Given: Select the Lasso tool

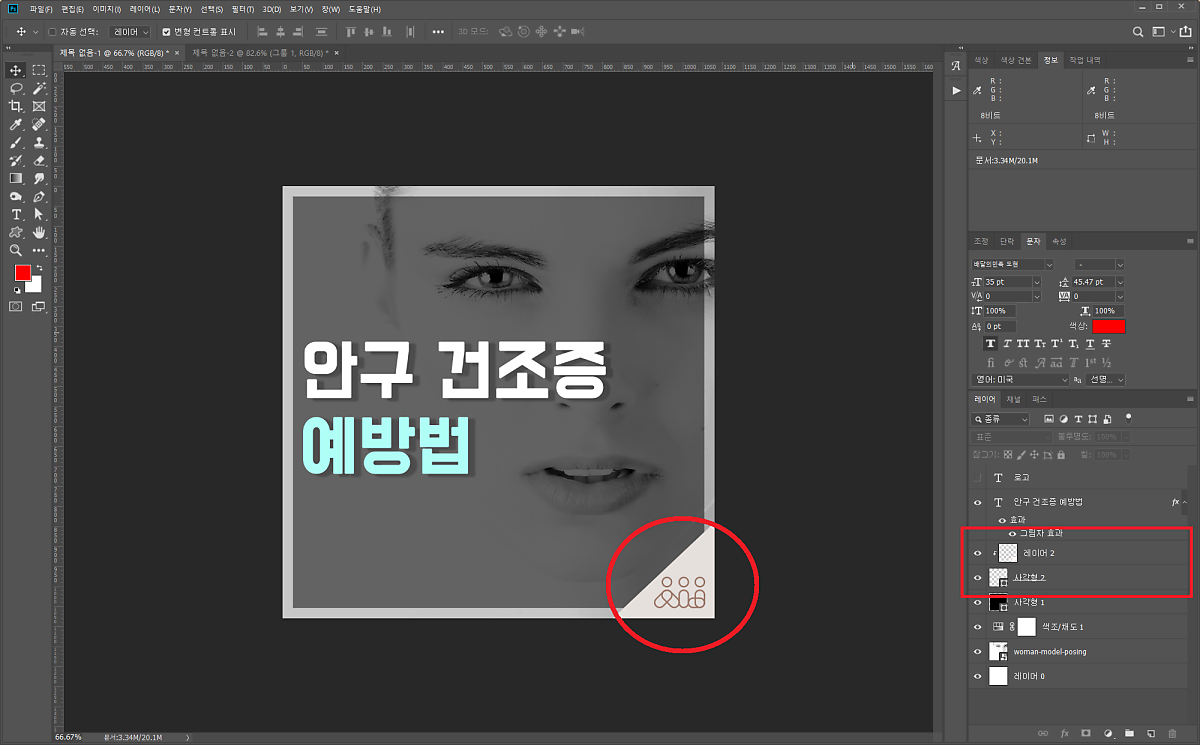Looking at the screenshot, I should [16, 88].
